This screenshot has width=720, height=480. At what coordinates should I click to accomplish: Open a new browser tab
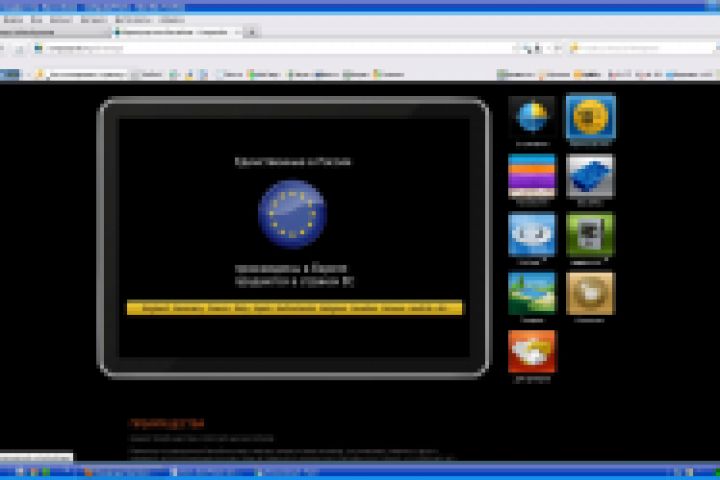tap(252, 32)
